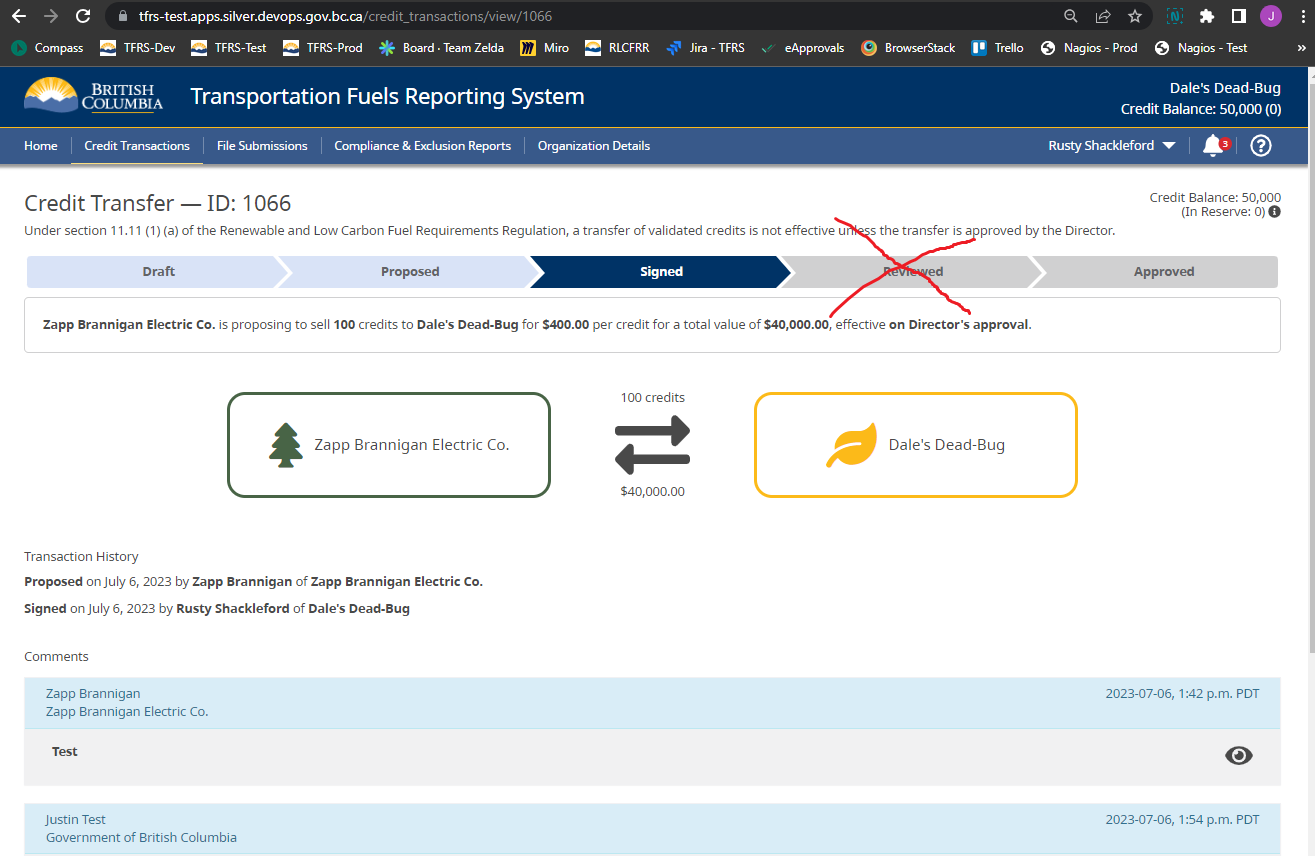Click the extension icon left of puzzle piece

click(x=1175, y=16)
